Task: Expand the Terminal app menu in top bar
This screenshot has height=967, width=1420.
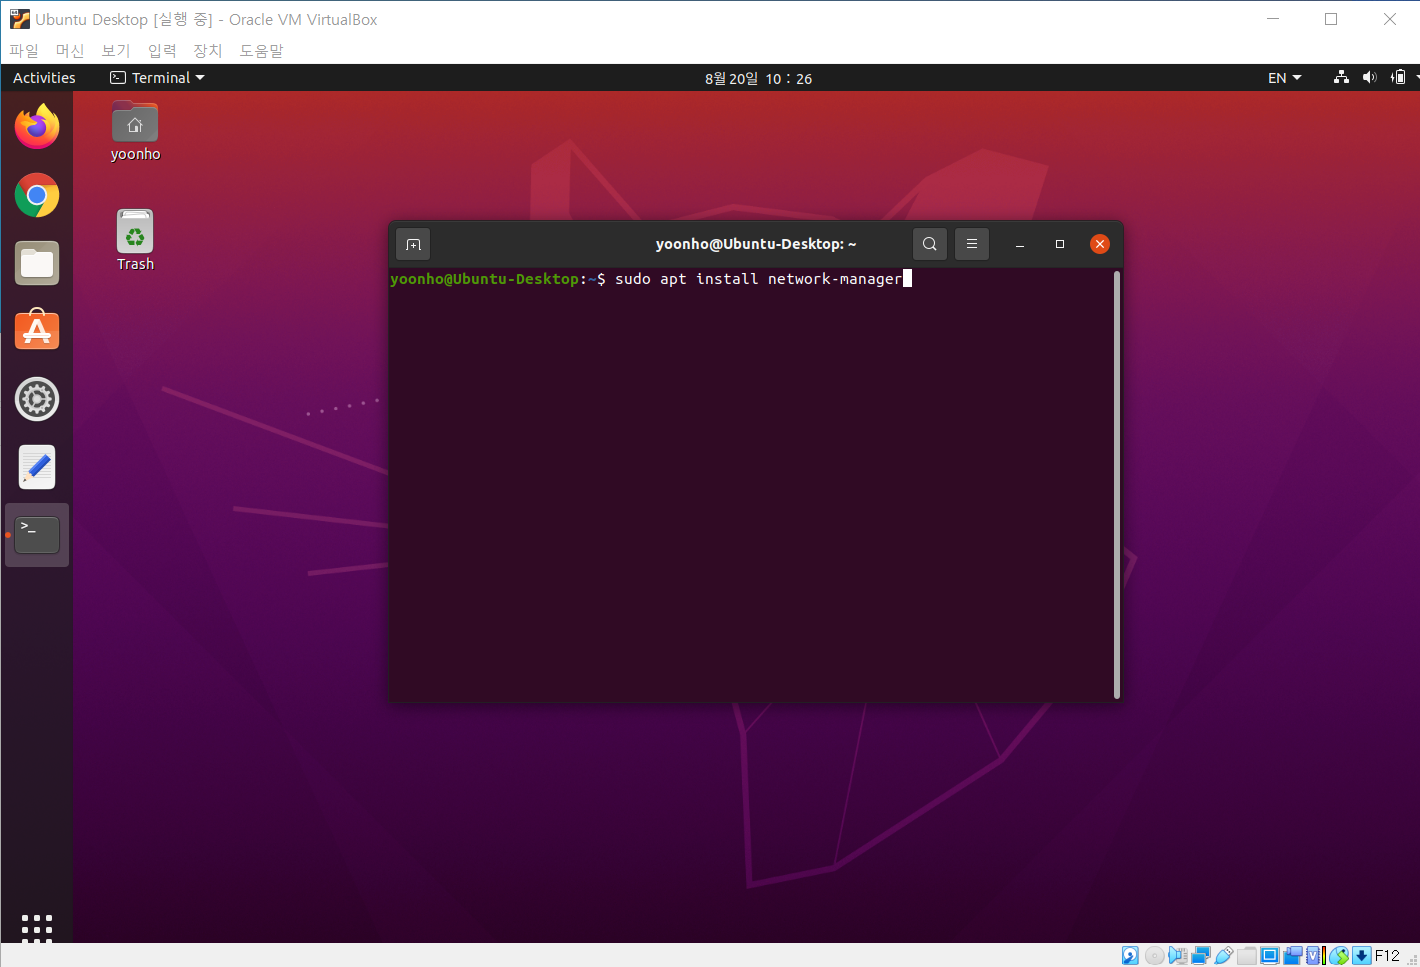Action: click(x=157, y=77)
